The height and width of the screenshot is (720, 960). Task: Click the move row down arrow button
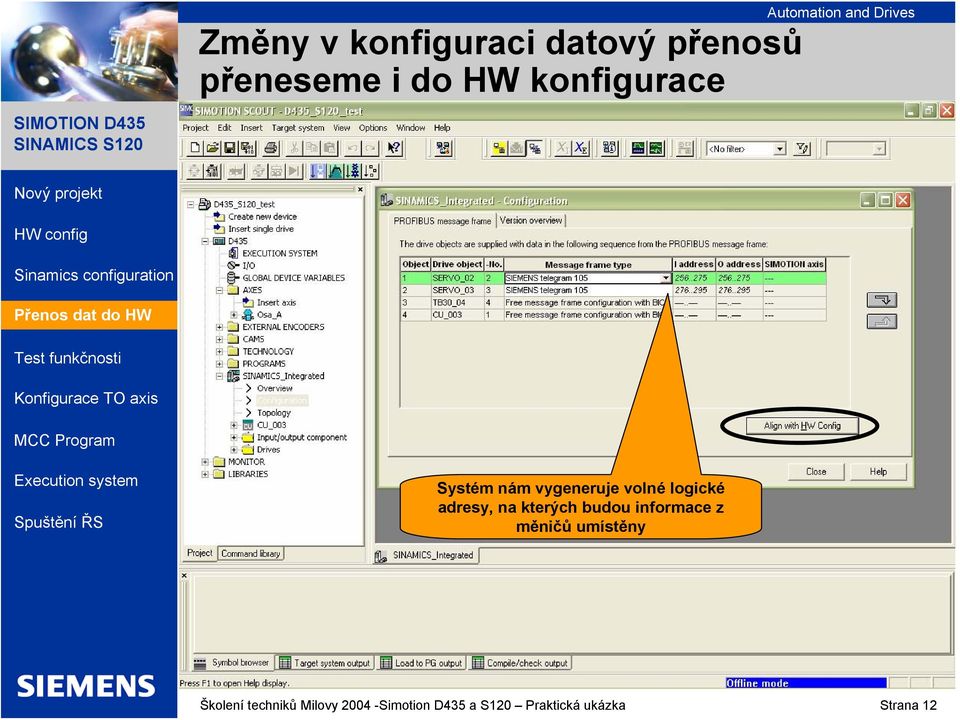pos(882,300)
